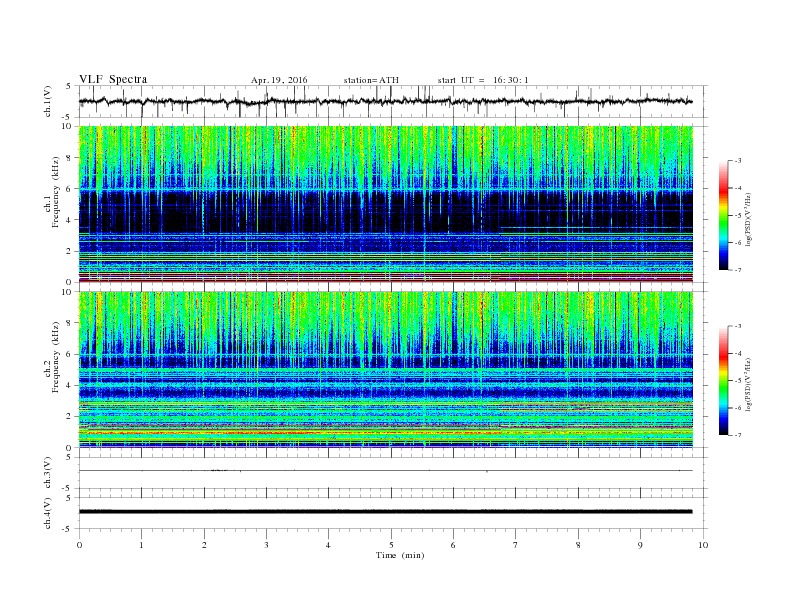The image size is (792, 612).
Task: Select the log(PSD) label beside ch.1 colorbar
Action: click(749, 219)
